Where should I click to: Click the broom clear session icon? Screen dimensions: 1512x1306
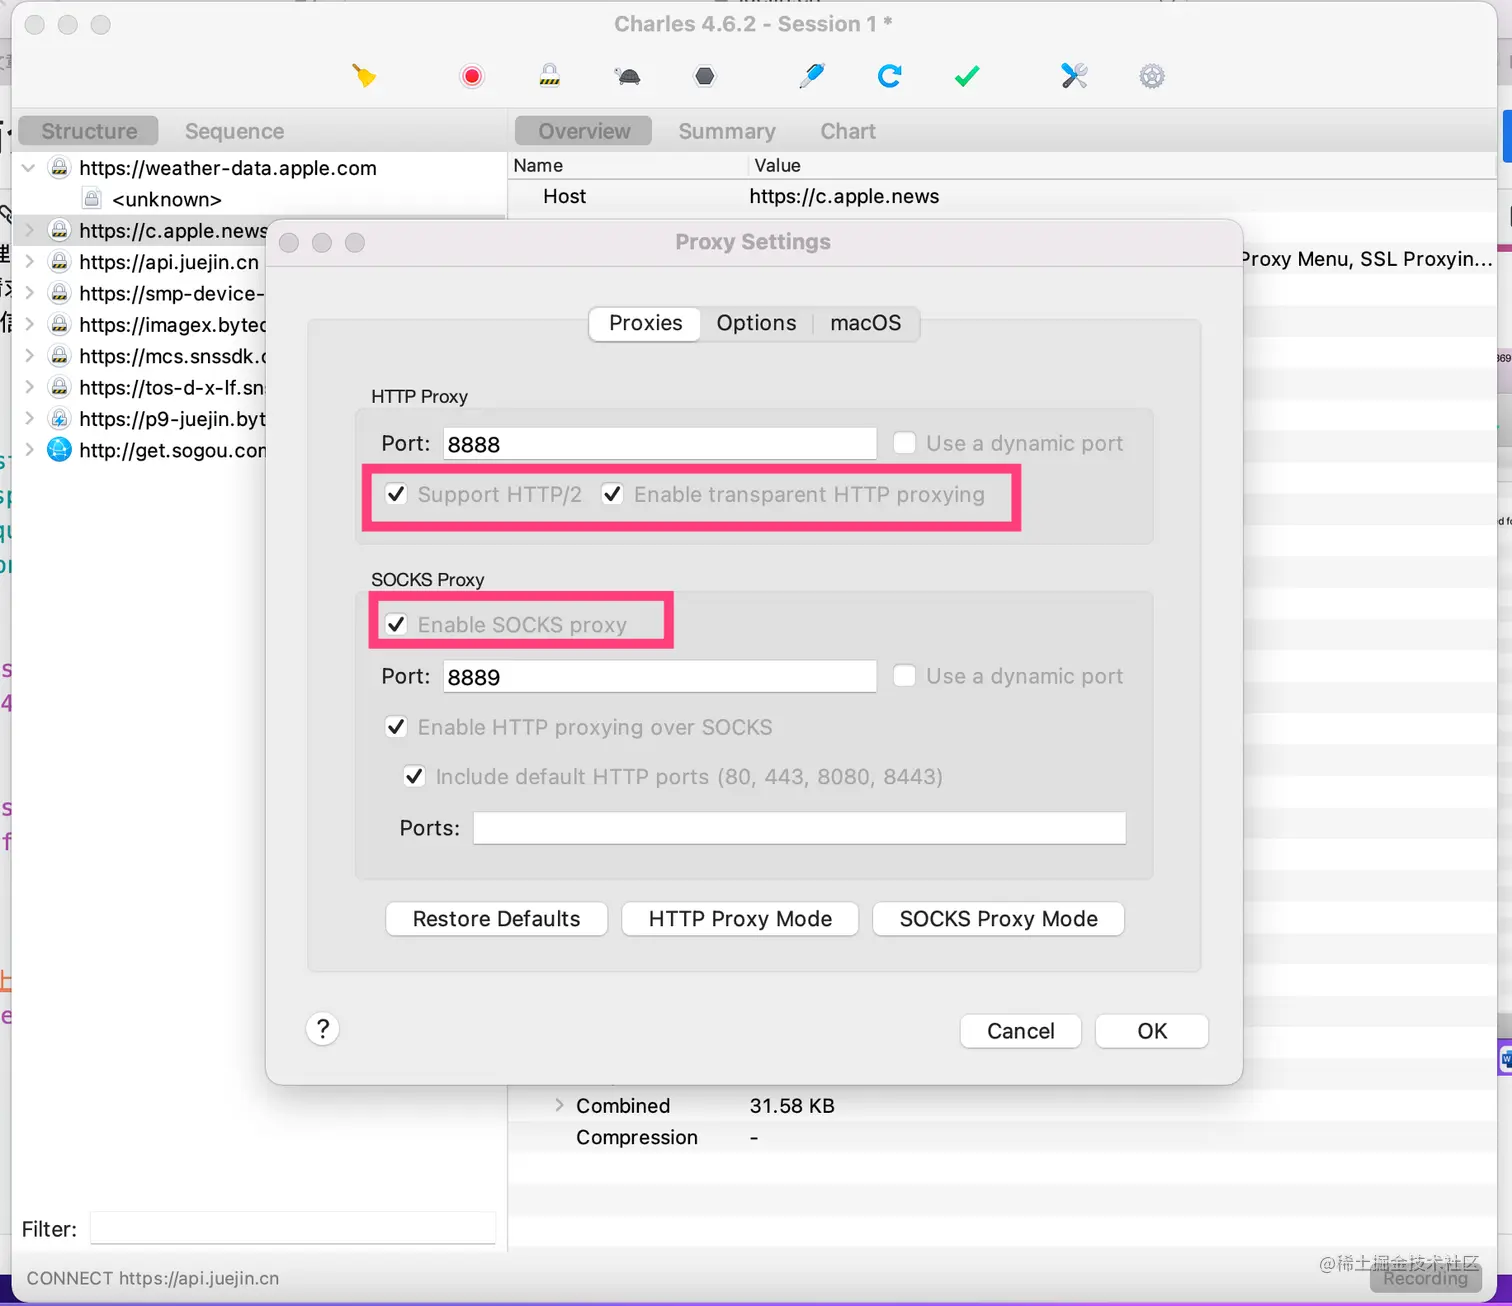(364, 76)
